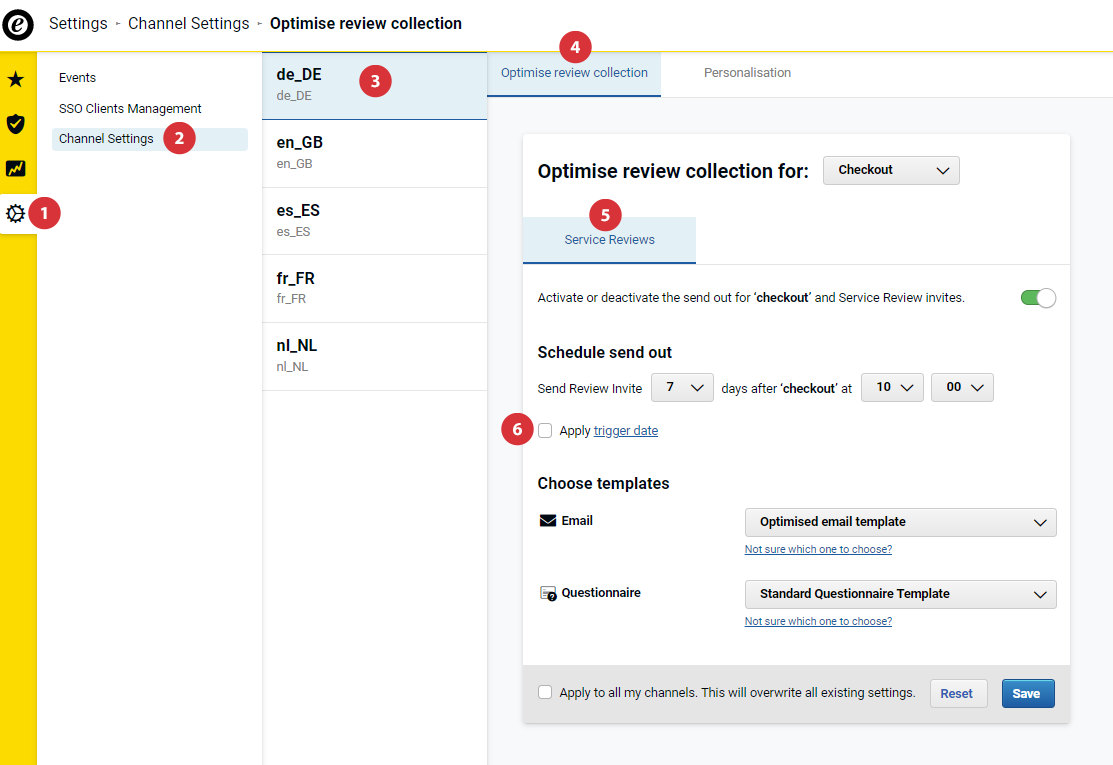The image size is (1113, 765).
Task: Open Events in settings menu
Action: [x=77, y=78]
